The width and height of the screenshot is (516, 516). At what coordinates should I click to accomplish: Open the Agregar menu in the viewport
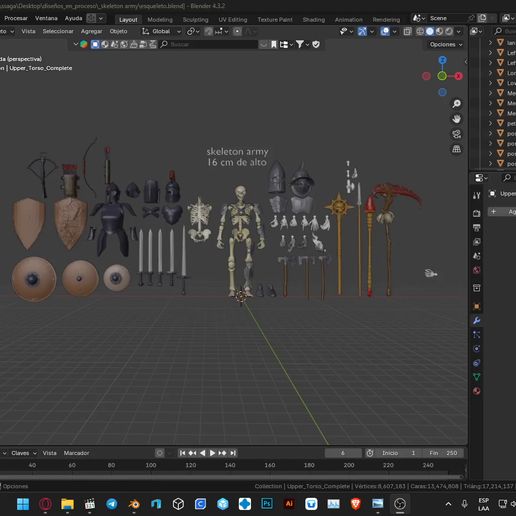pyautogui.click(x=91, y=31)
